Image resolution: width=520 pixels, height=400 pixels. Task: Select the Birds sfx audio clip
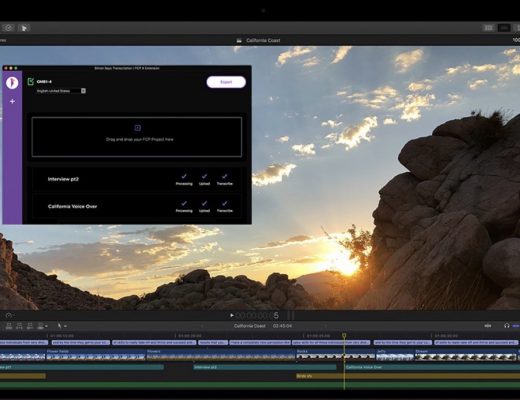coord(408,376)
